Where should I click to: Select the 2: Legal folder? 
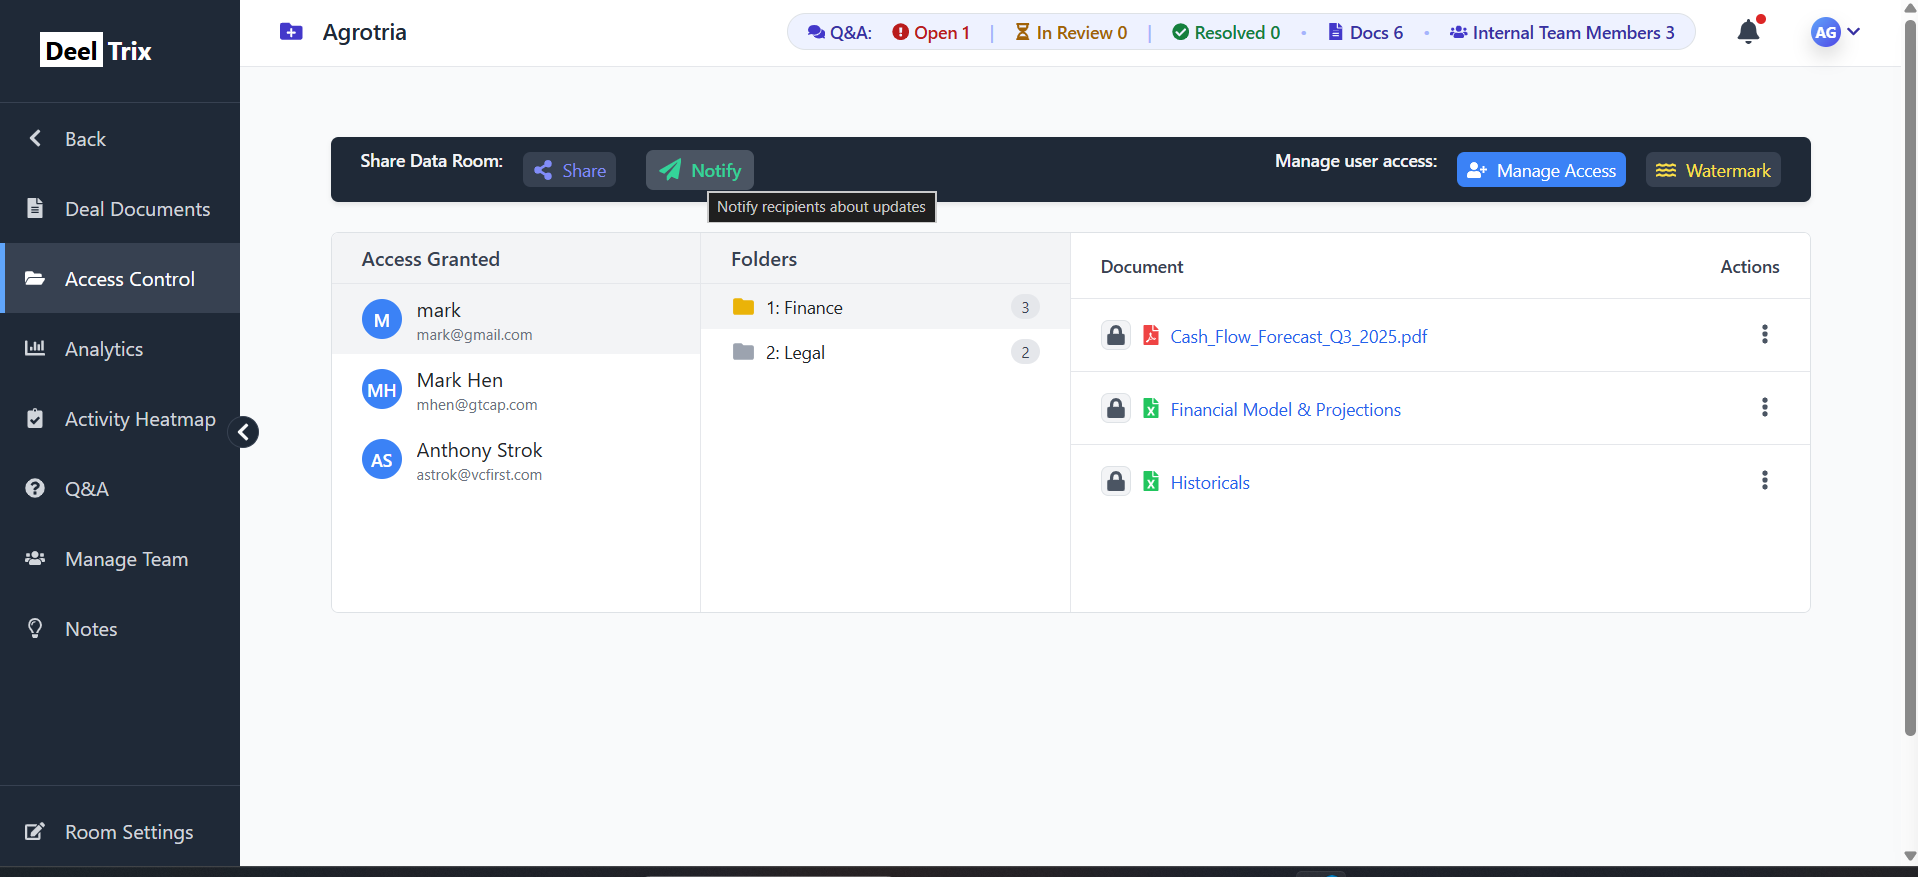(795, 353)
